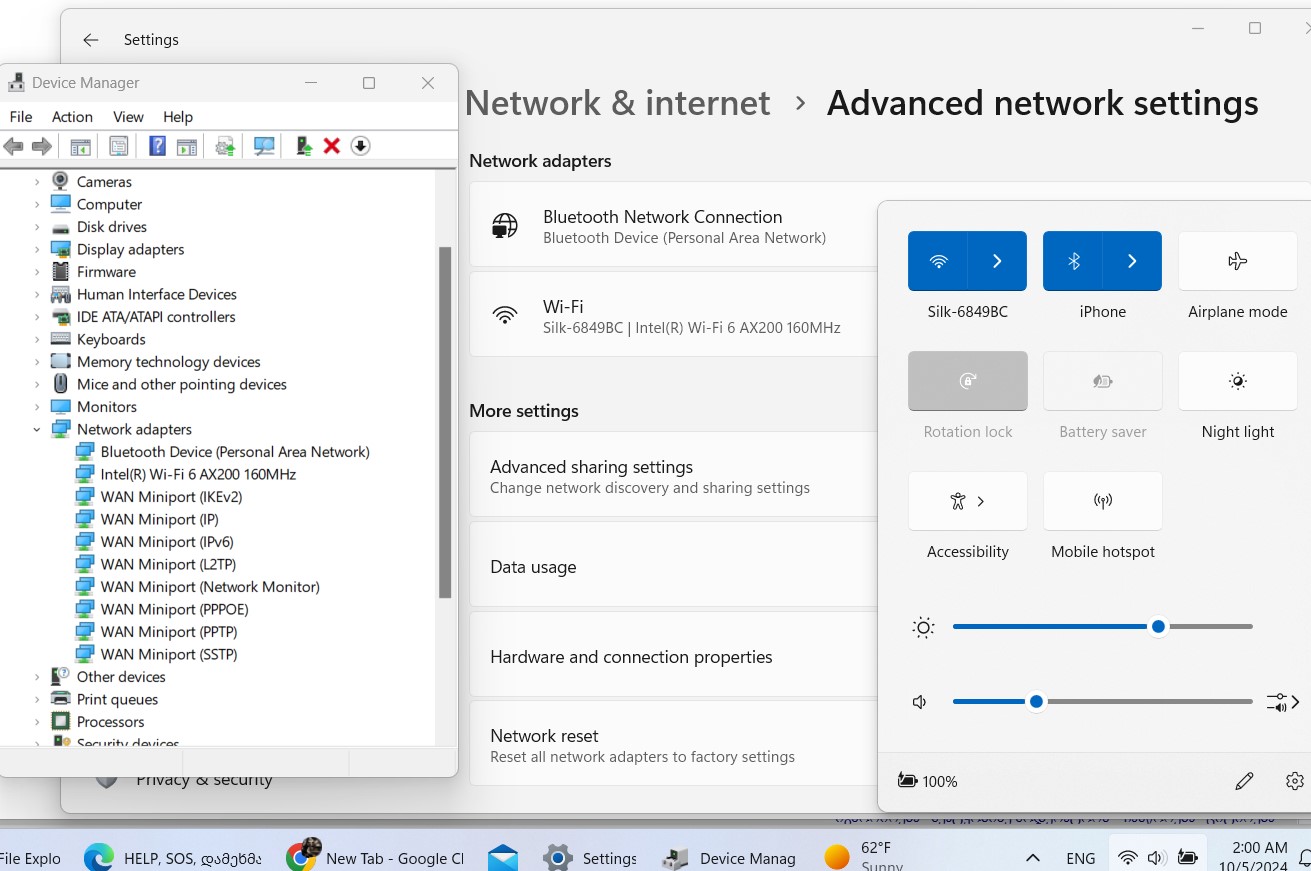
Task: Open the Accessibility quick settings options
Action: pos(968,501)
